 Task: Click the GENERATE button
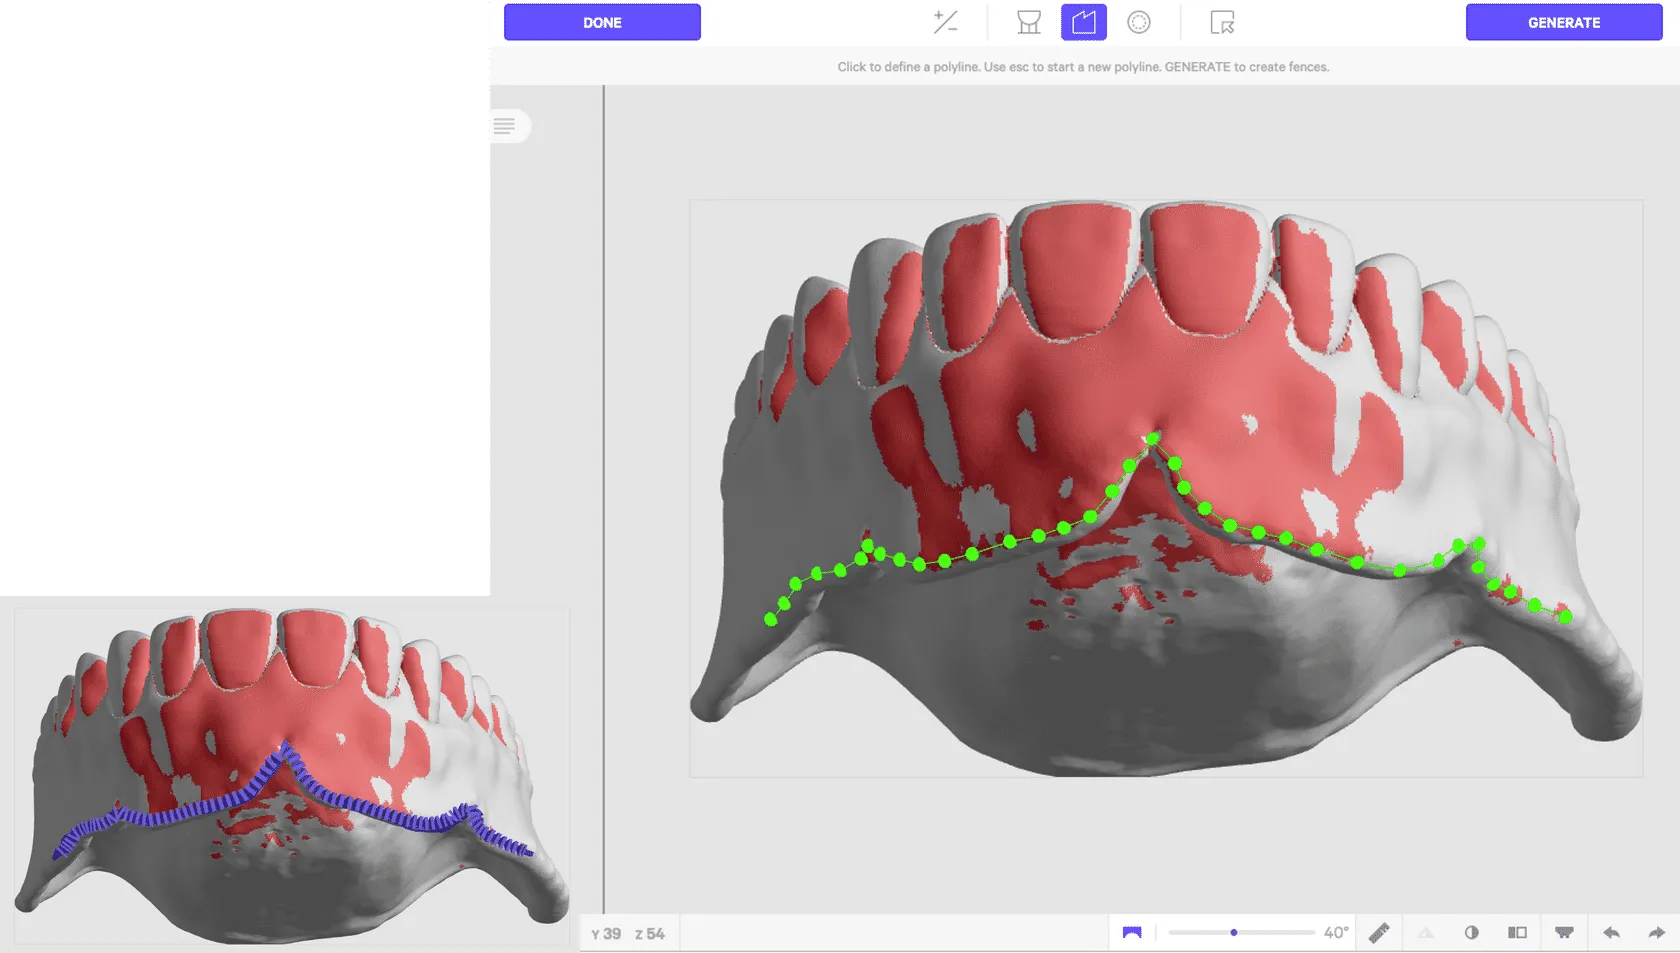tap(1564, 22)
